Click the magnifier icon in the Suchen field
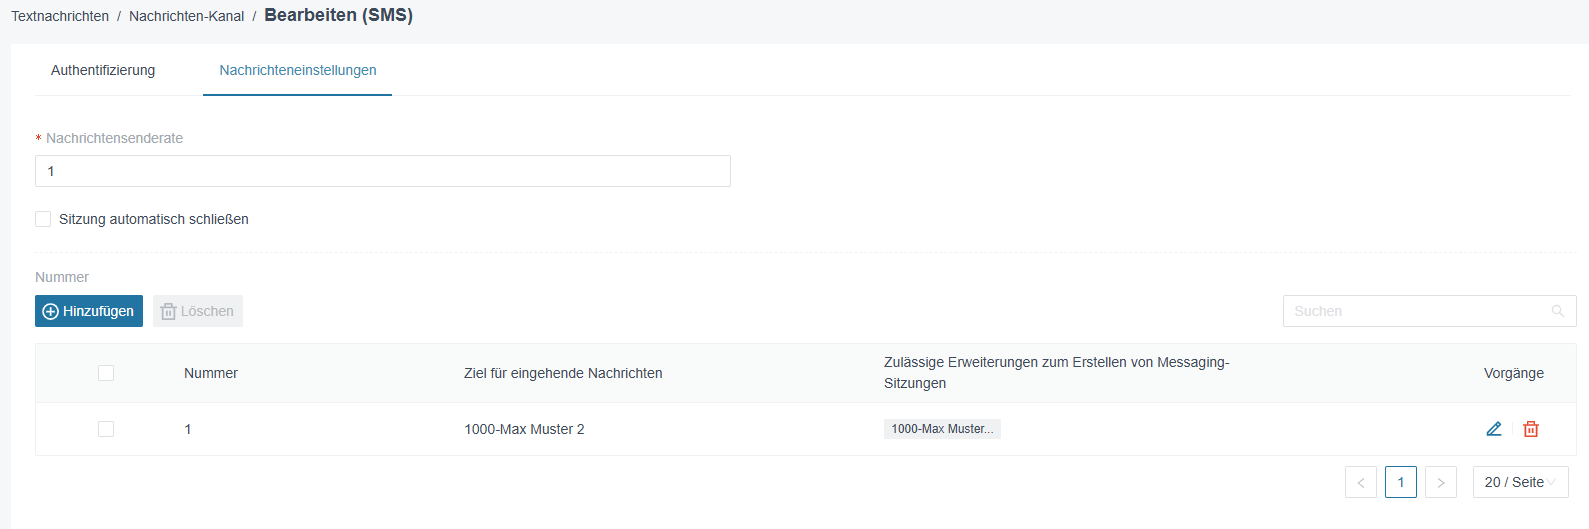The width and height of the screenshot is (1589, 529). [x=1557, y=311]
